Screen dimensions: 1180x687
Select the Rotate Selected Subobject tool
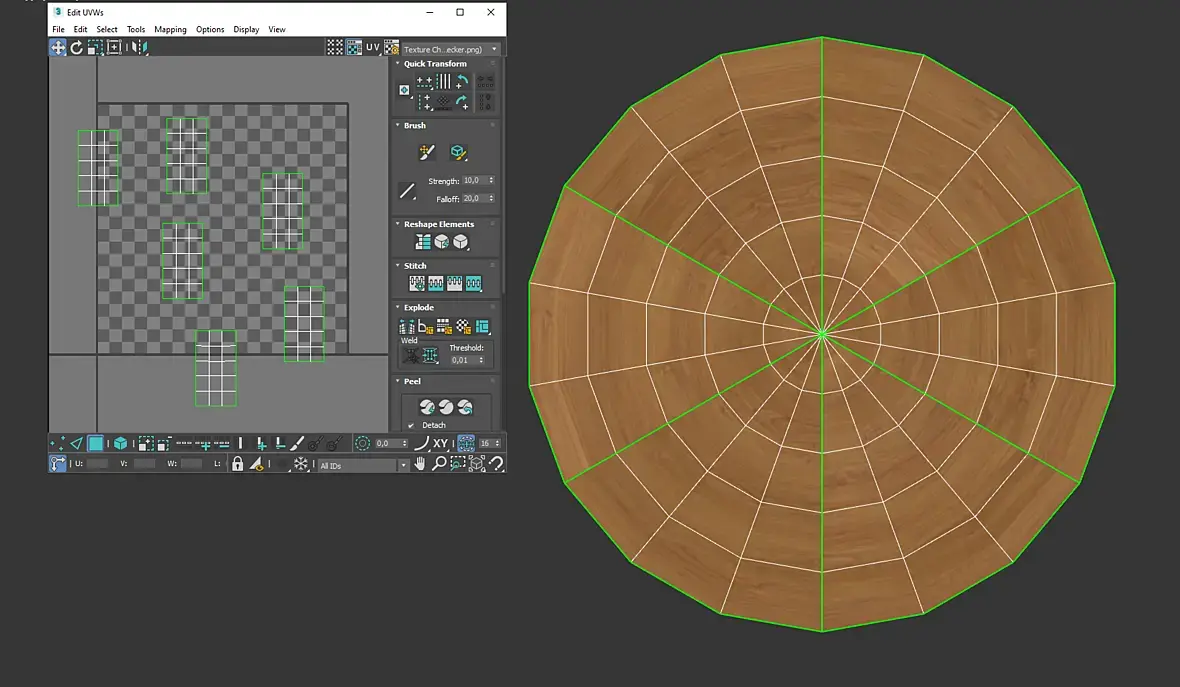[x=76, y=47]
